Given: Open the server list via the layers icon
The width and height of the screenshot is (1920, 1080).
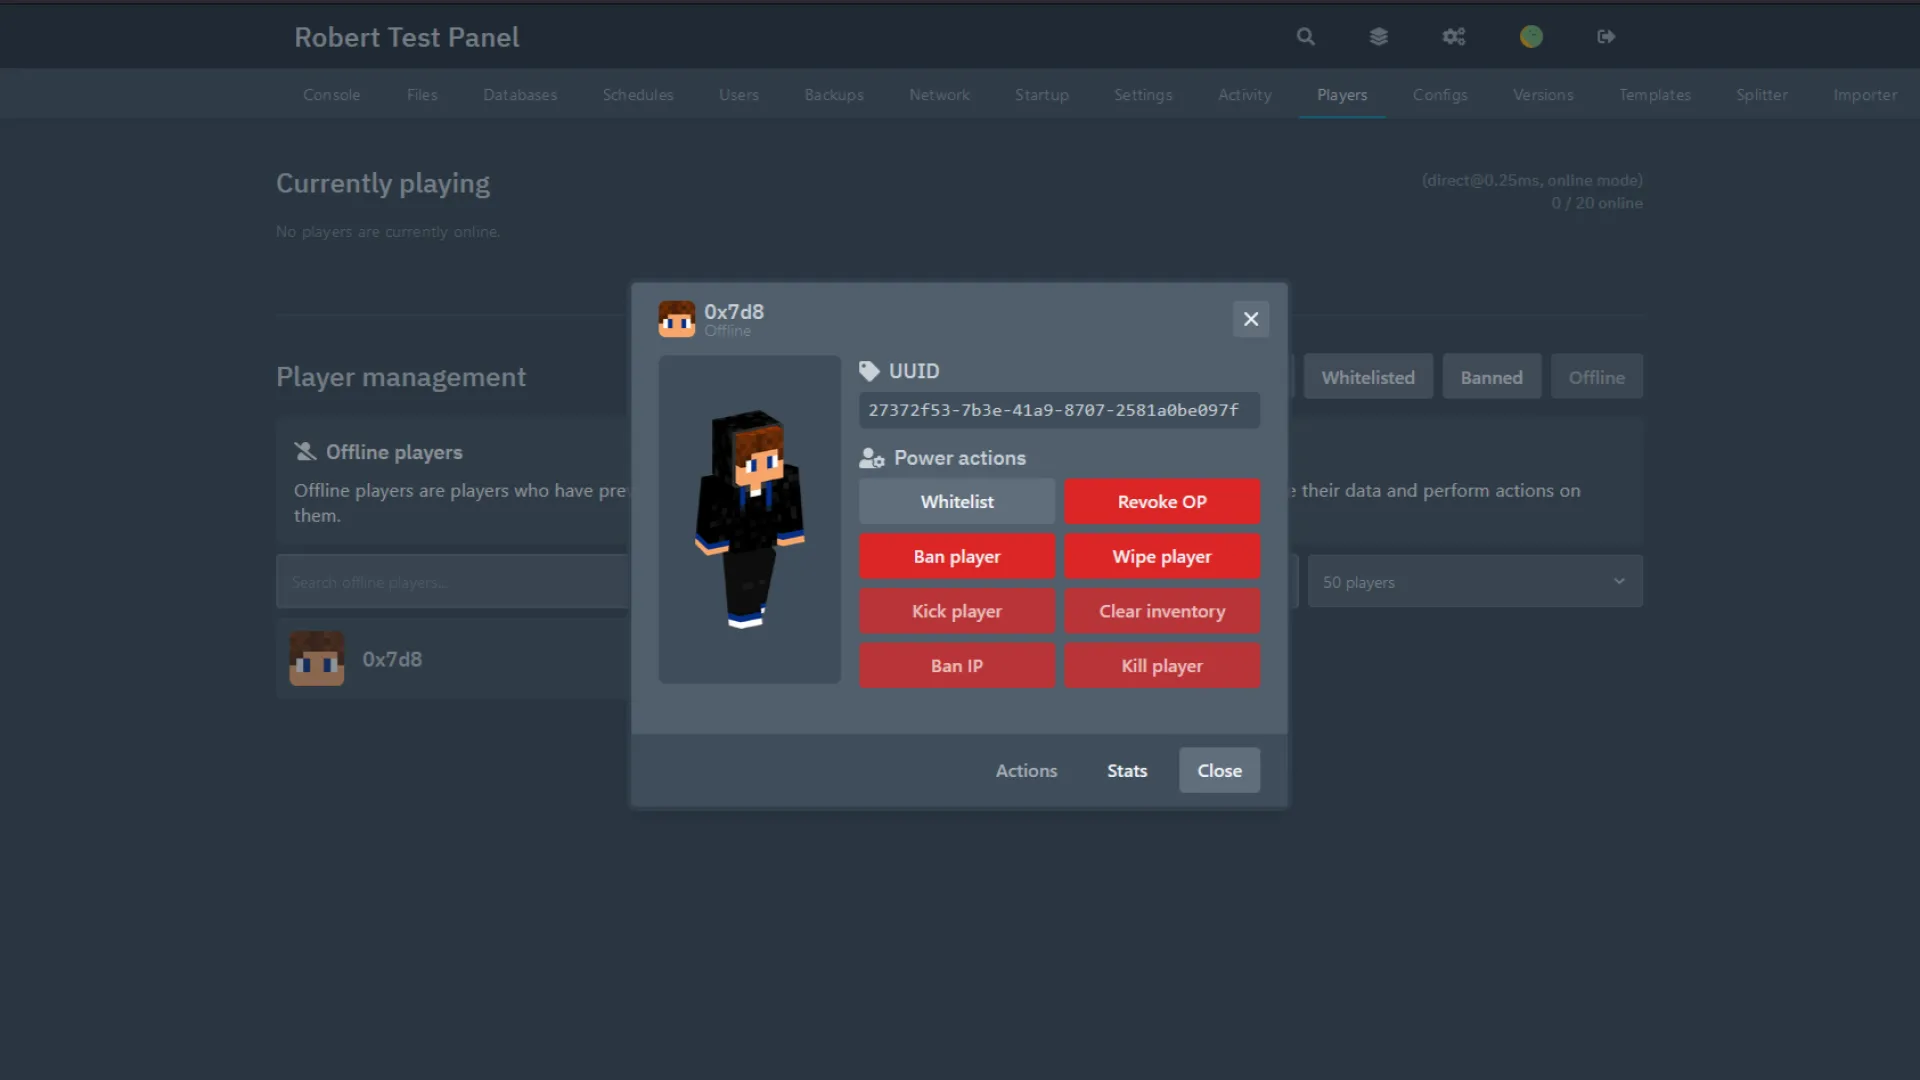Looking at the screenshot, I should point(1379,36).
